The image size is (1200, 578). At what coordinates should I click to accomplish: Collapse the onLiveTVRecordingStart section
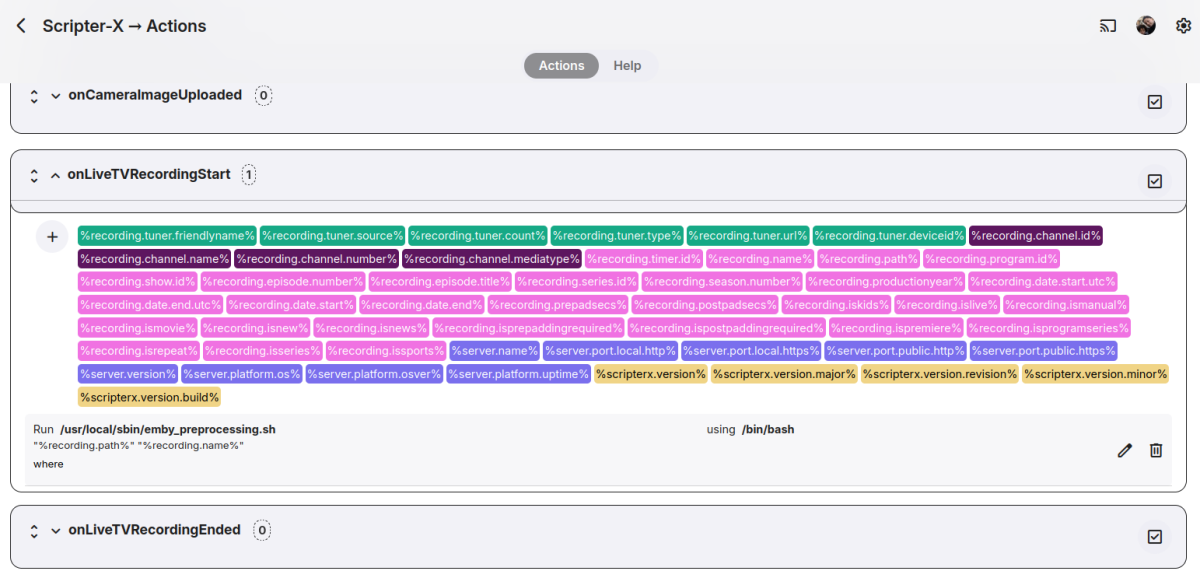(55, 173)
